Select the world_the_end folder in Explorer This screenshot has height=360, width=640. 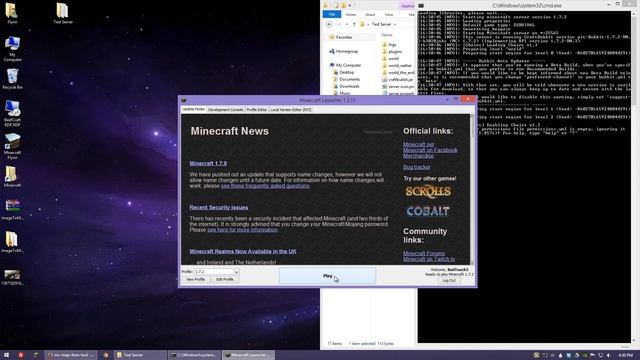[x=398, y=73]
